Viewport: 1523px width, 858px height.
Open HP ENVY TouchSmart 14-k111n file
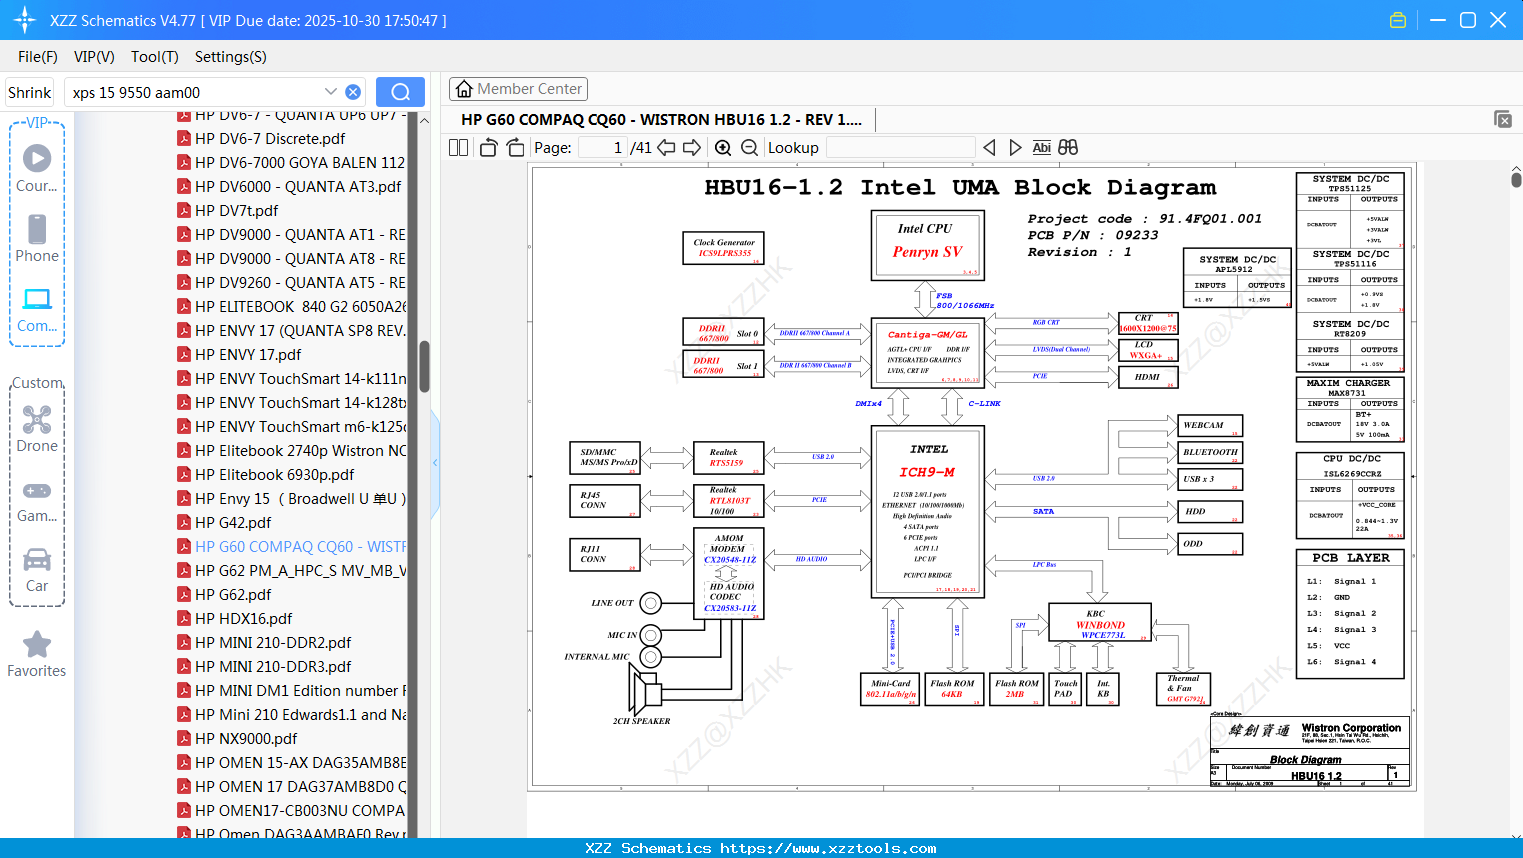[291, 379]
